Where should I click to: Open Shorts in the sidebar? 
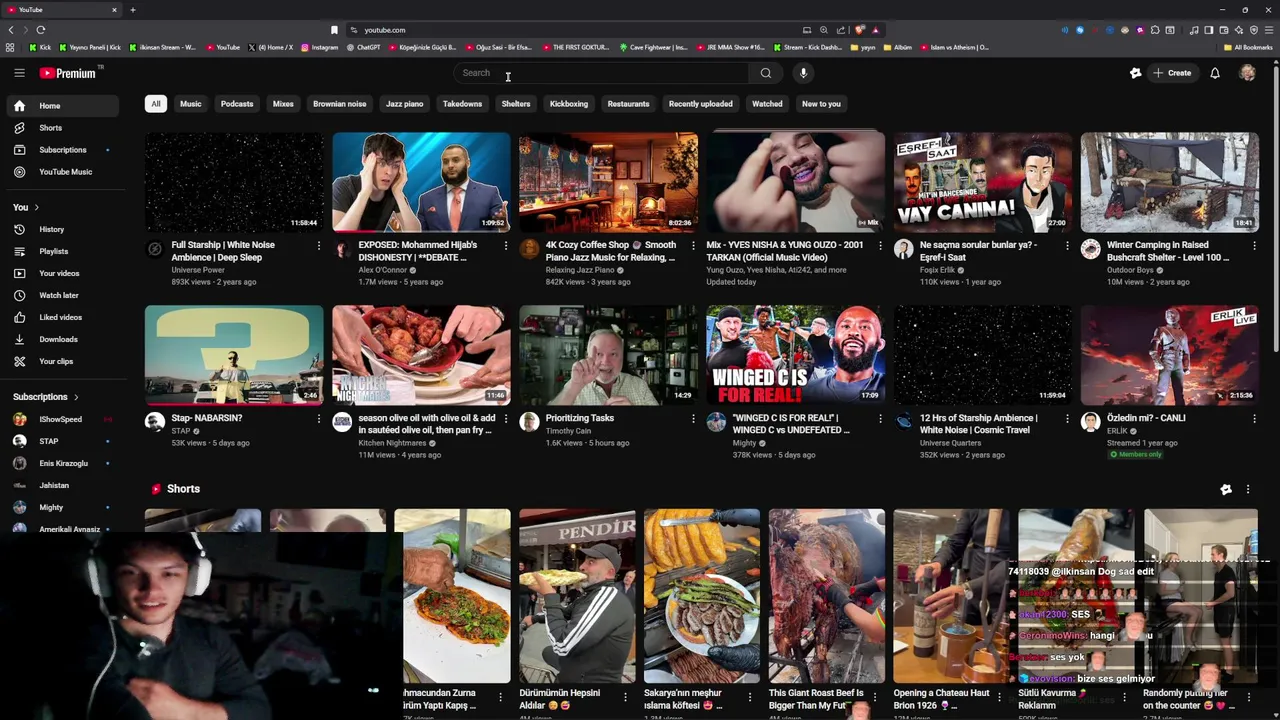point(62,128)
